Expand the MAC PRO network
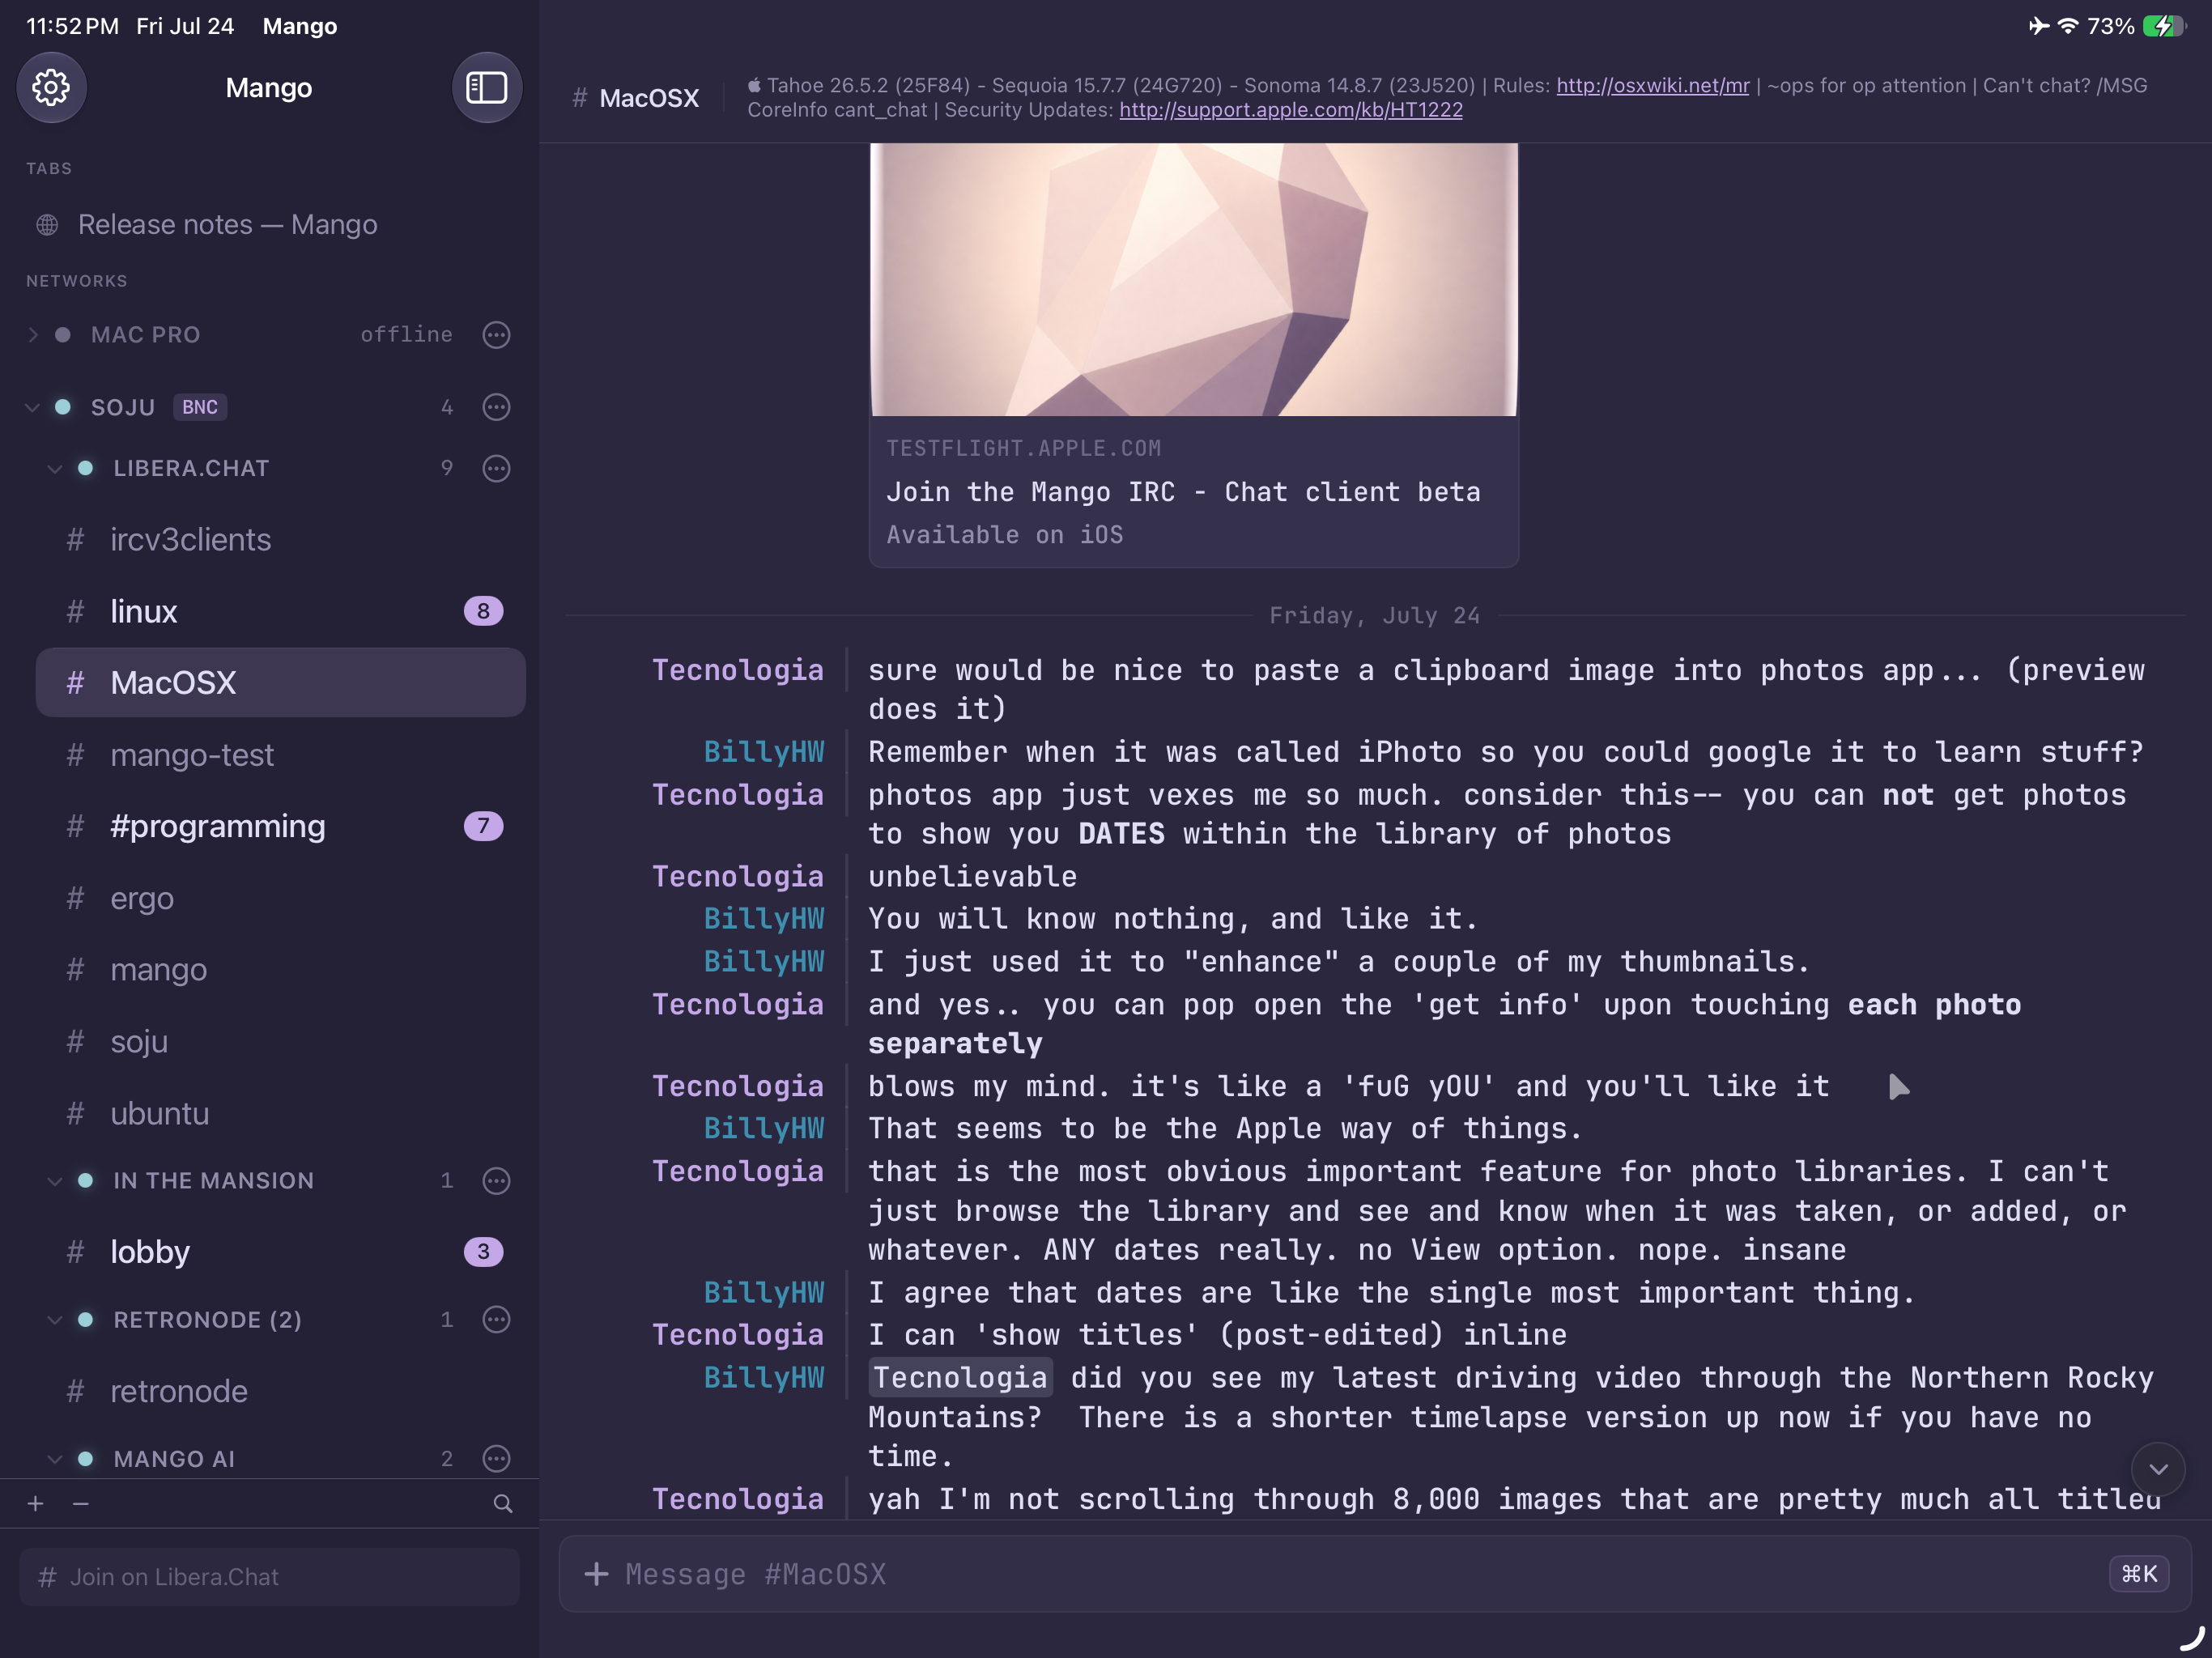Image resolution: width=2212 pixels, height=1658 pixels. [x=33, y=335]
